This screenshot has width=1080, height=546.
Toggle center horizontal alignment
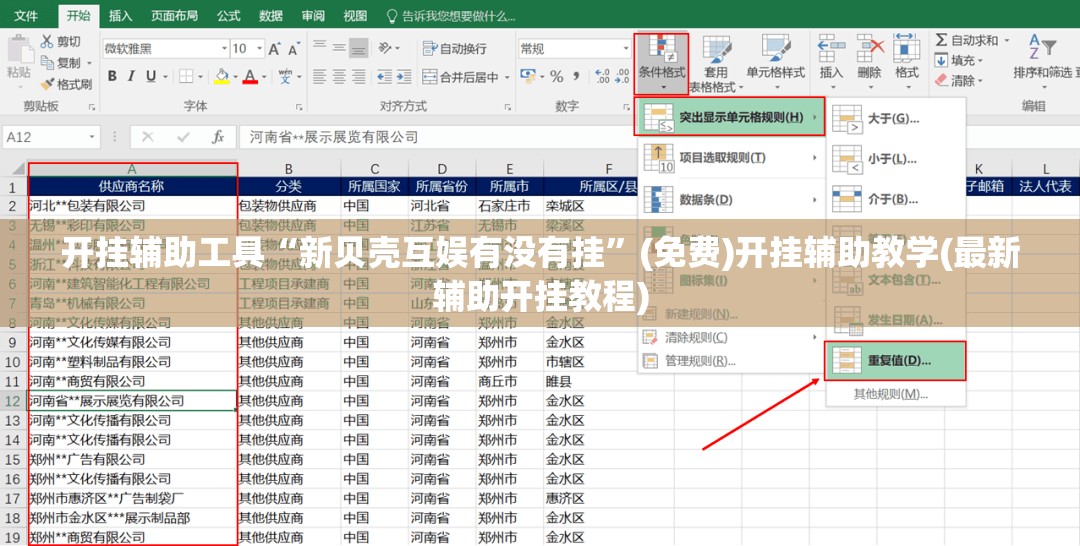point(339,76)
